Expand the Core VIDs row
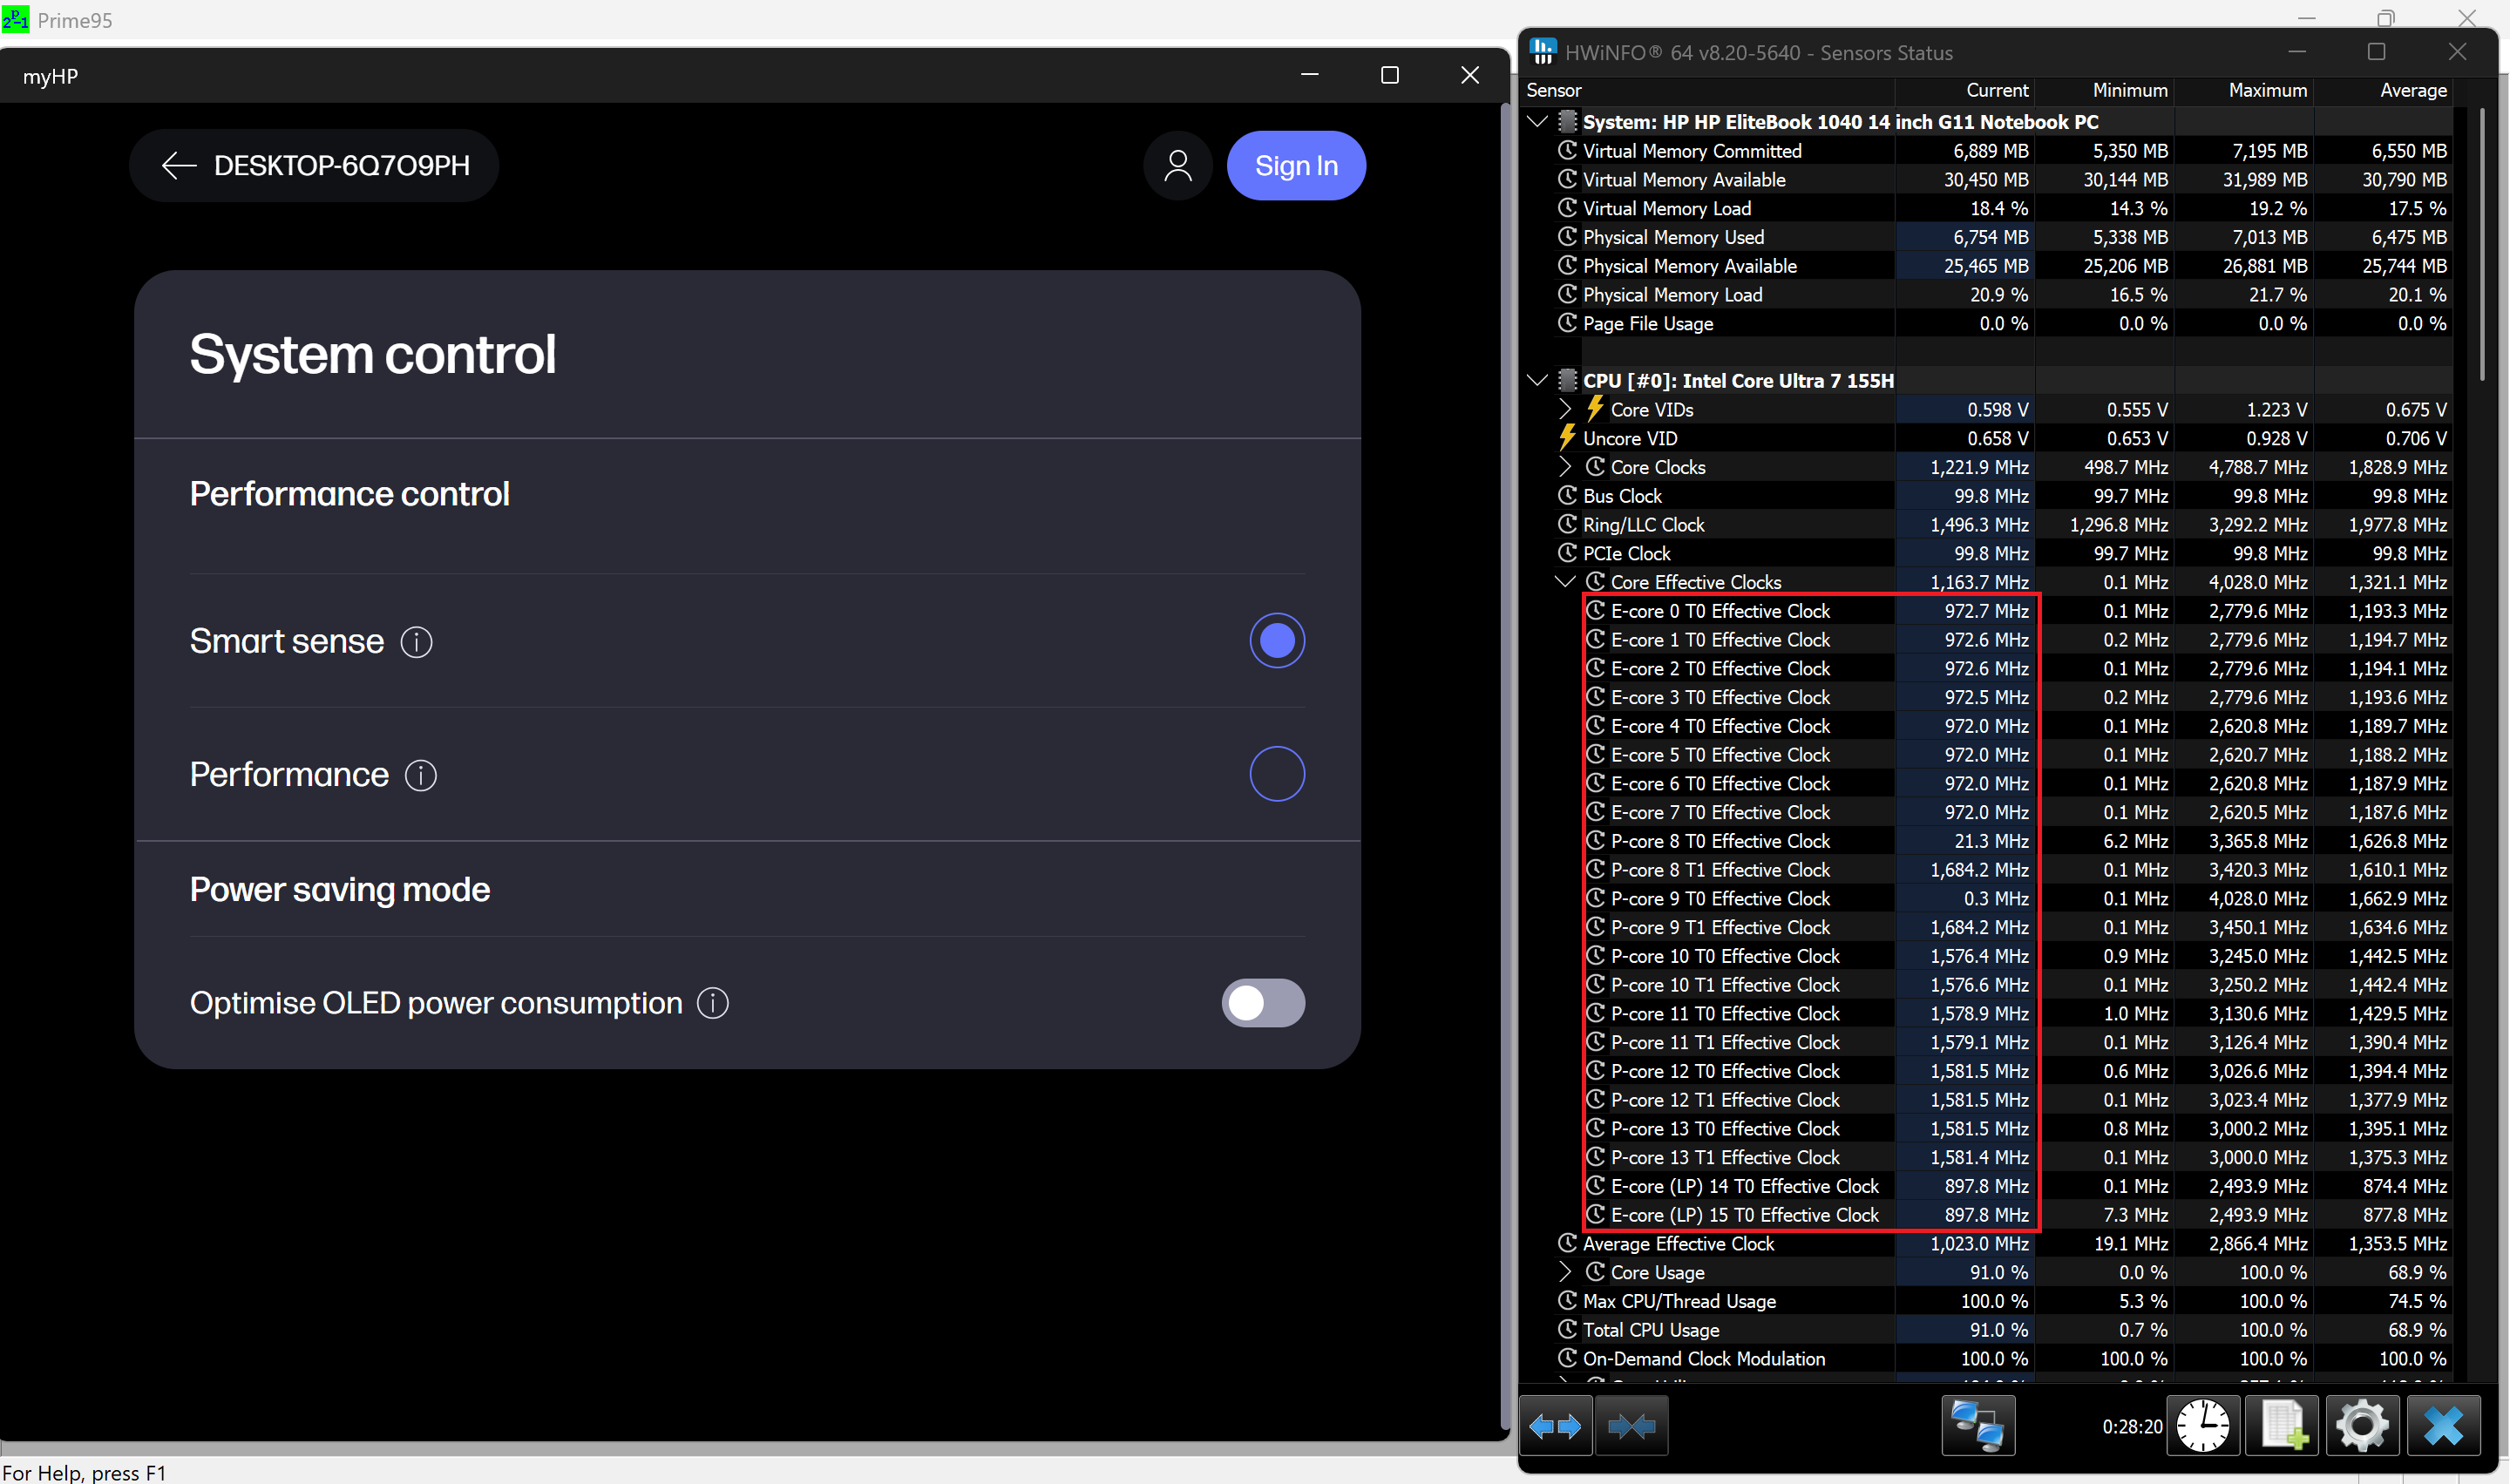 pyautogui.click(x=1565, y=409)
